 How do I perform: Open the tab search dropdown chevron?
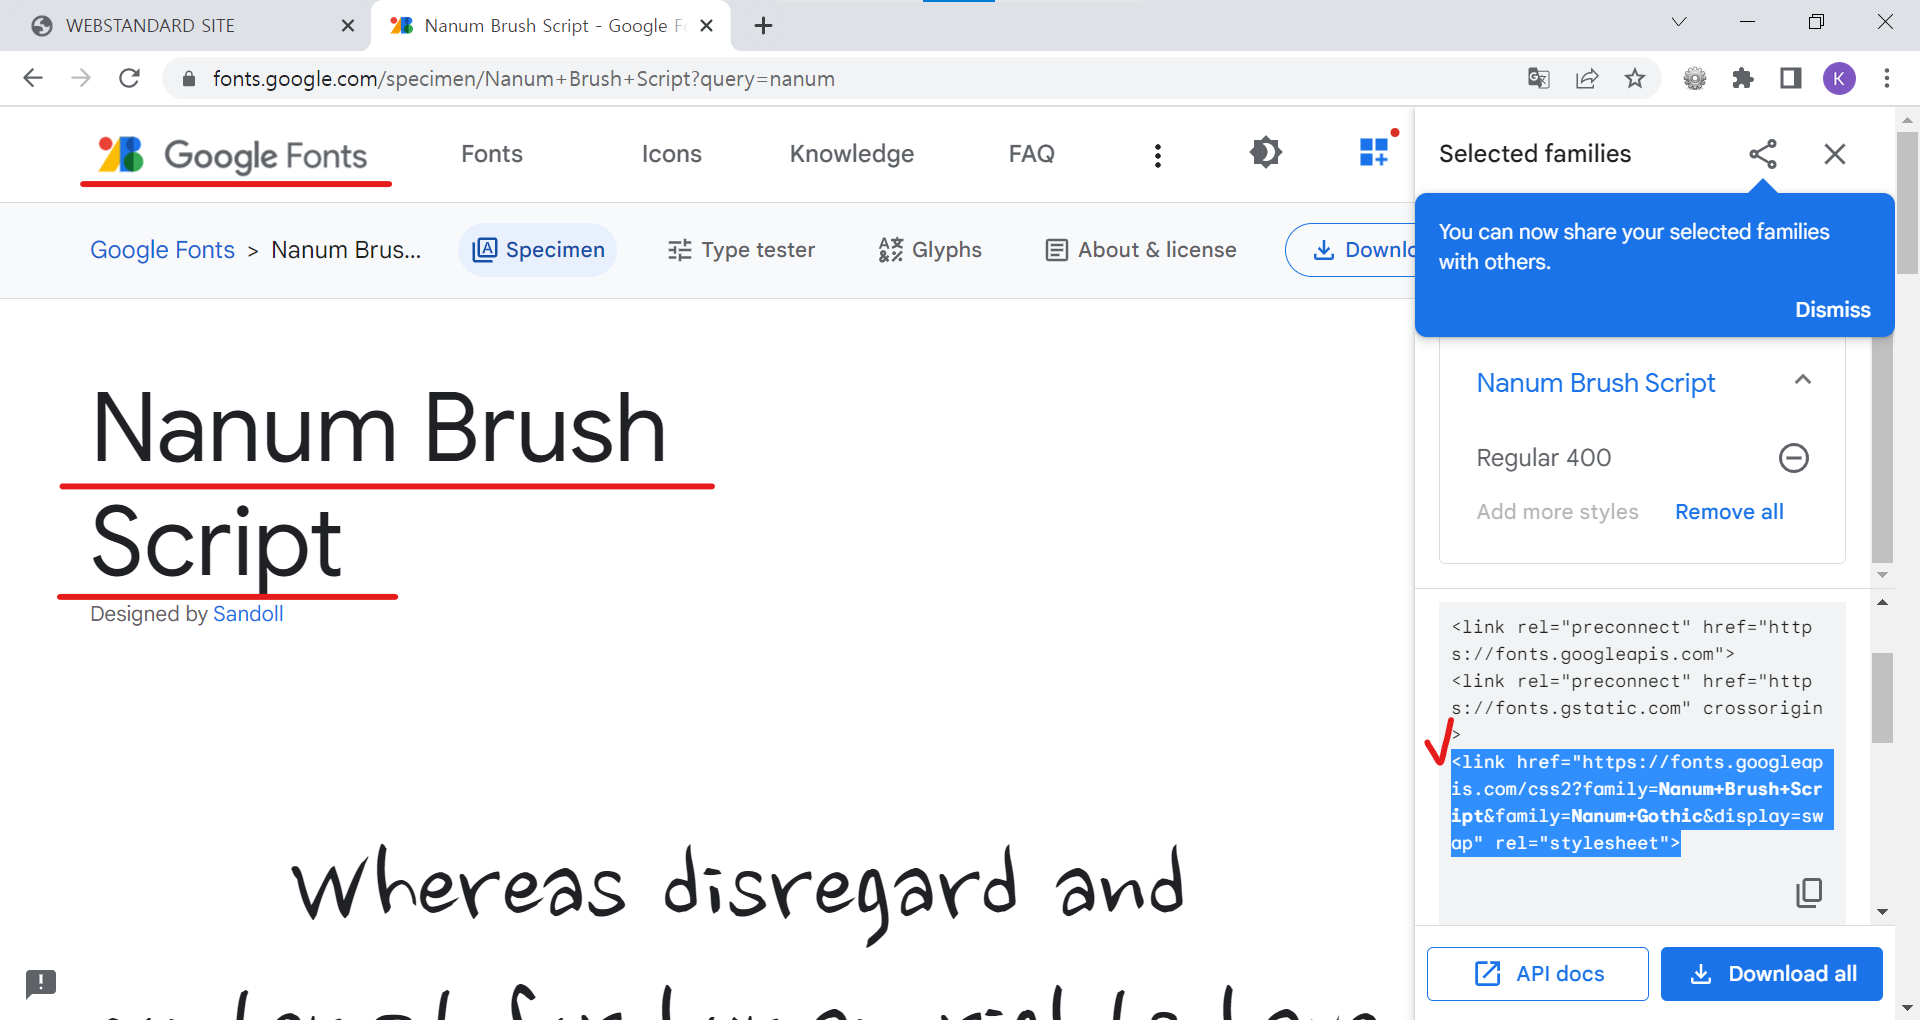pos(1679,22)
